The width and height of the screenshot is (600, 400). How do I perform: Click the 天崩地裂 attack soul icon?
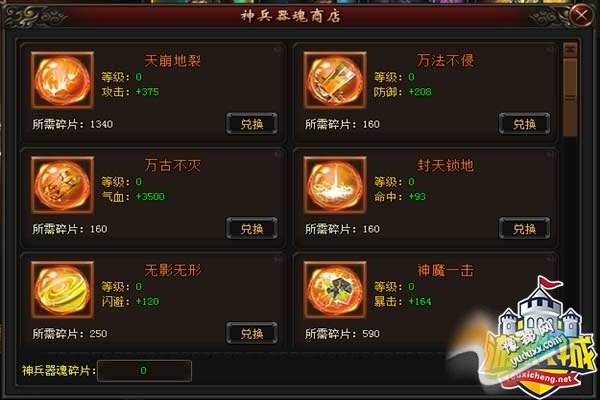62,80
